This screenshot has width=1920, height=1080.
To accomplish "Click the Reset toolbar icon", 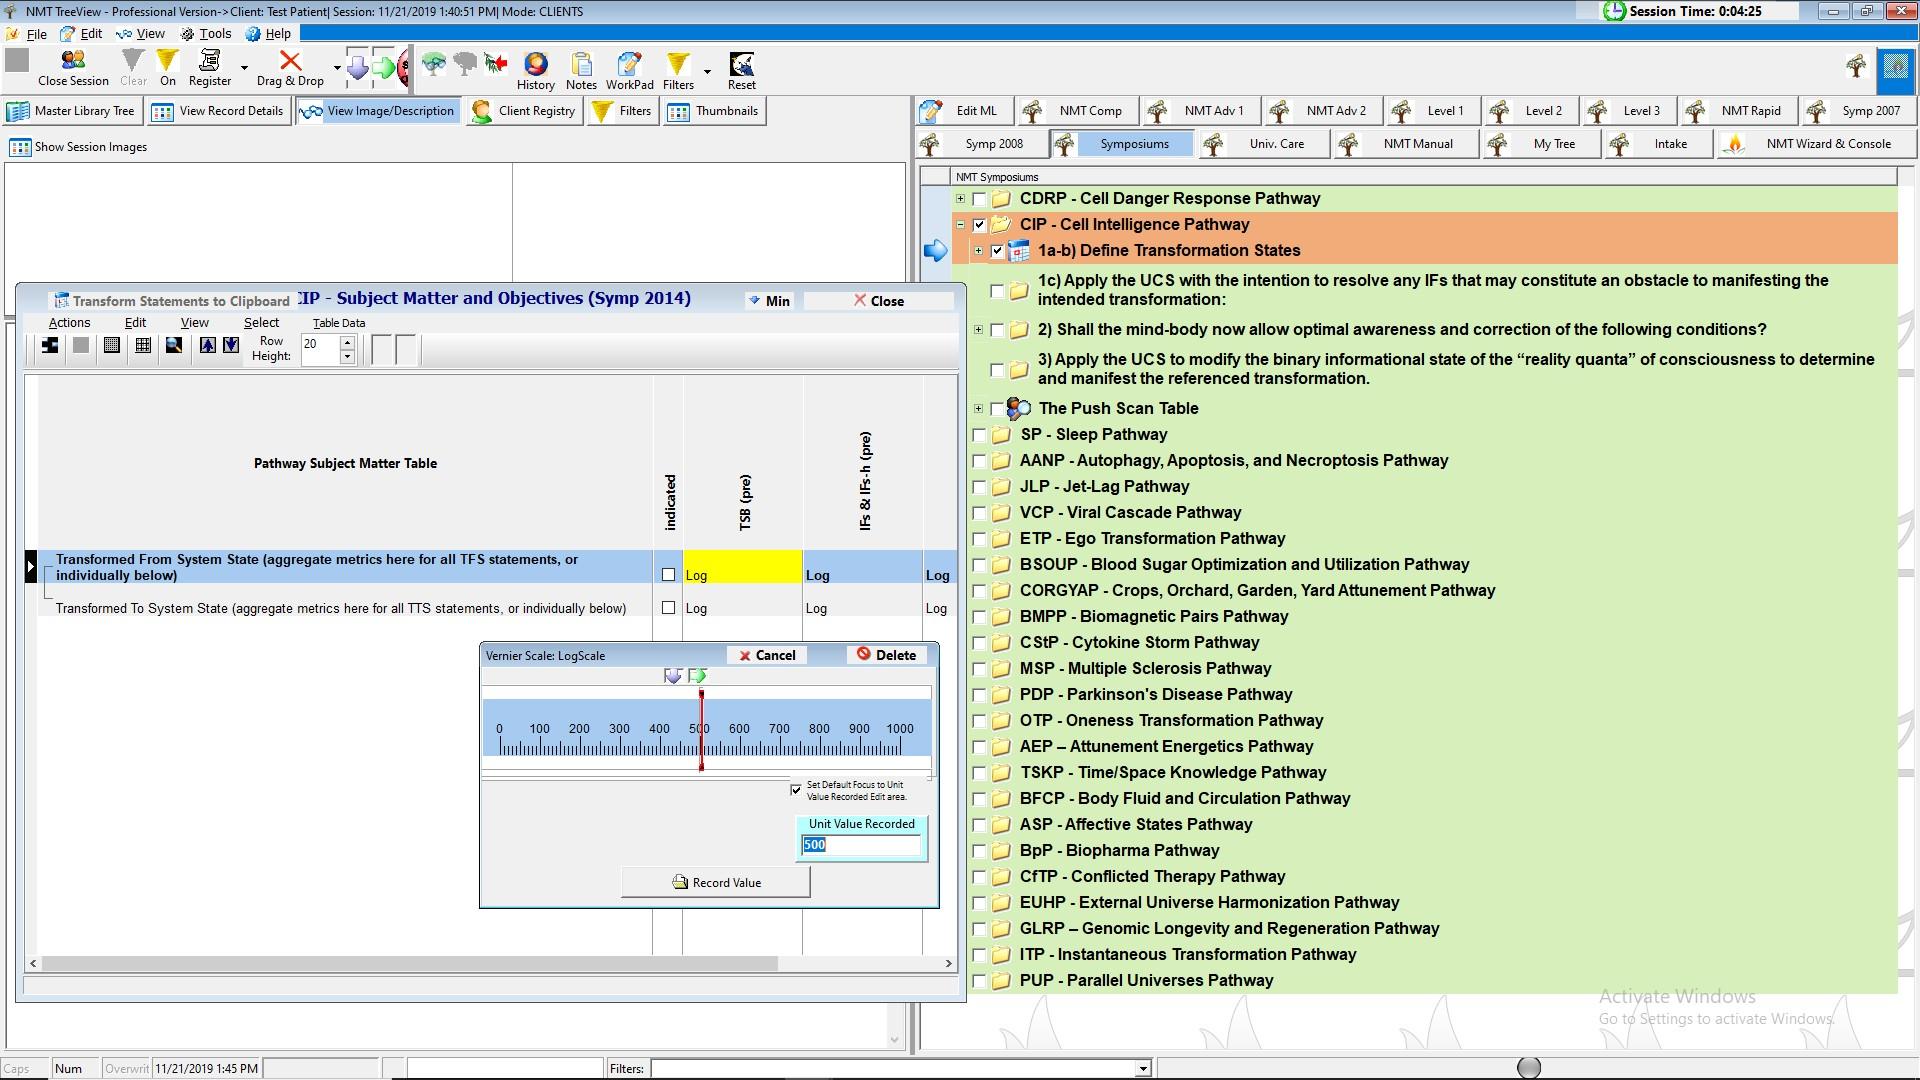I will coord(741,69).
